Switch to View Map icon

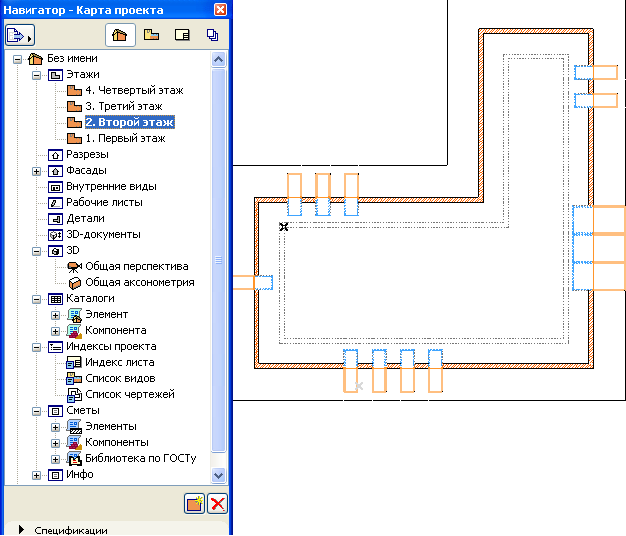coord(151,35)
